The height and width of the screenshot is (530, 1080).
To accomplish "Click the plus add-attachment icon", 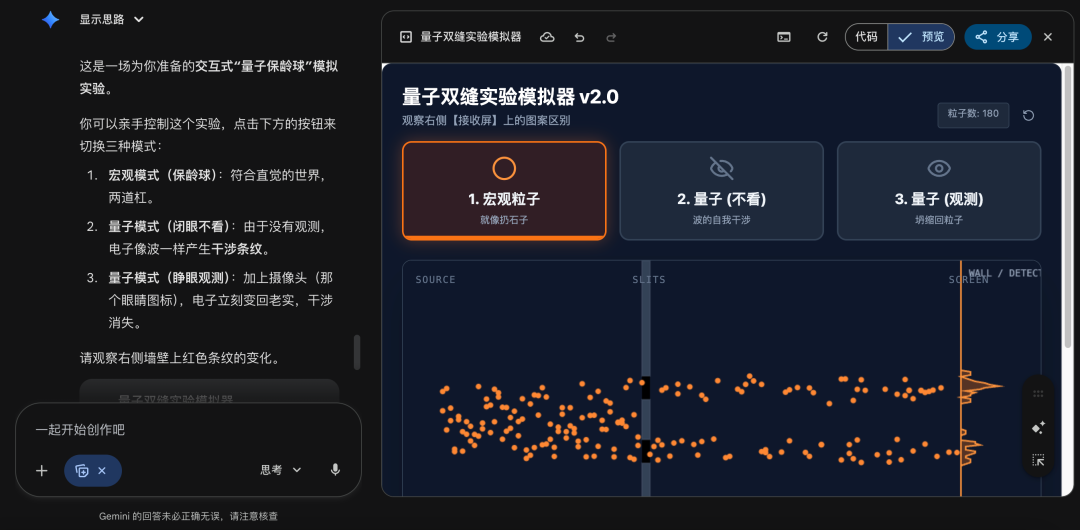I will pyautogui.click(x=42, y=471).
